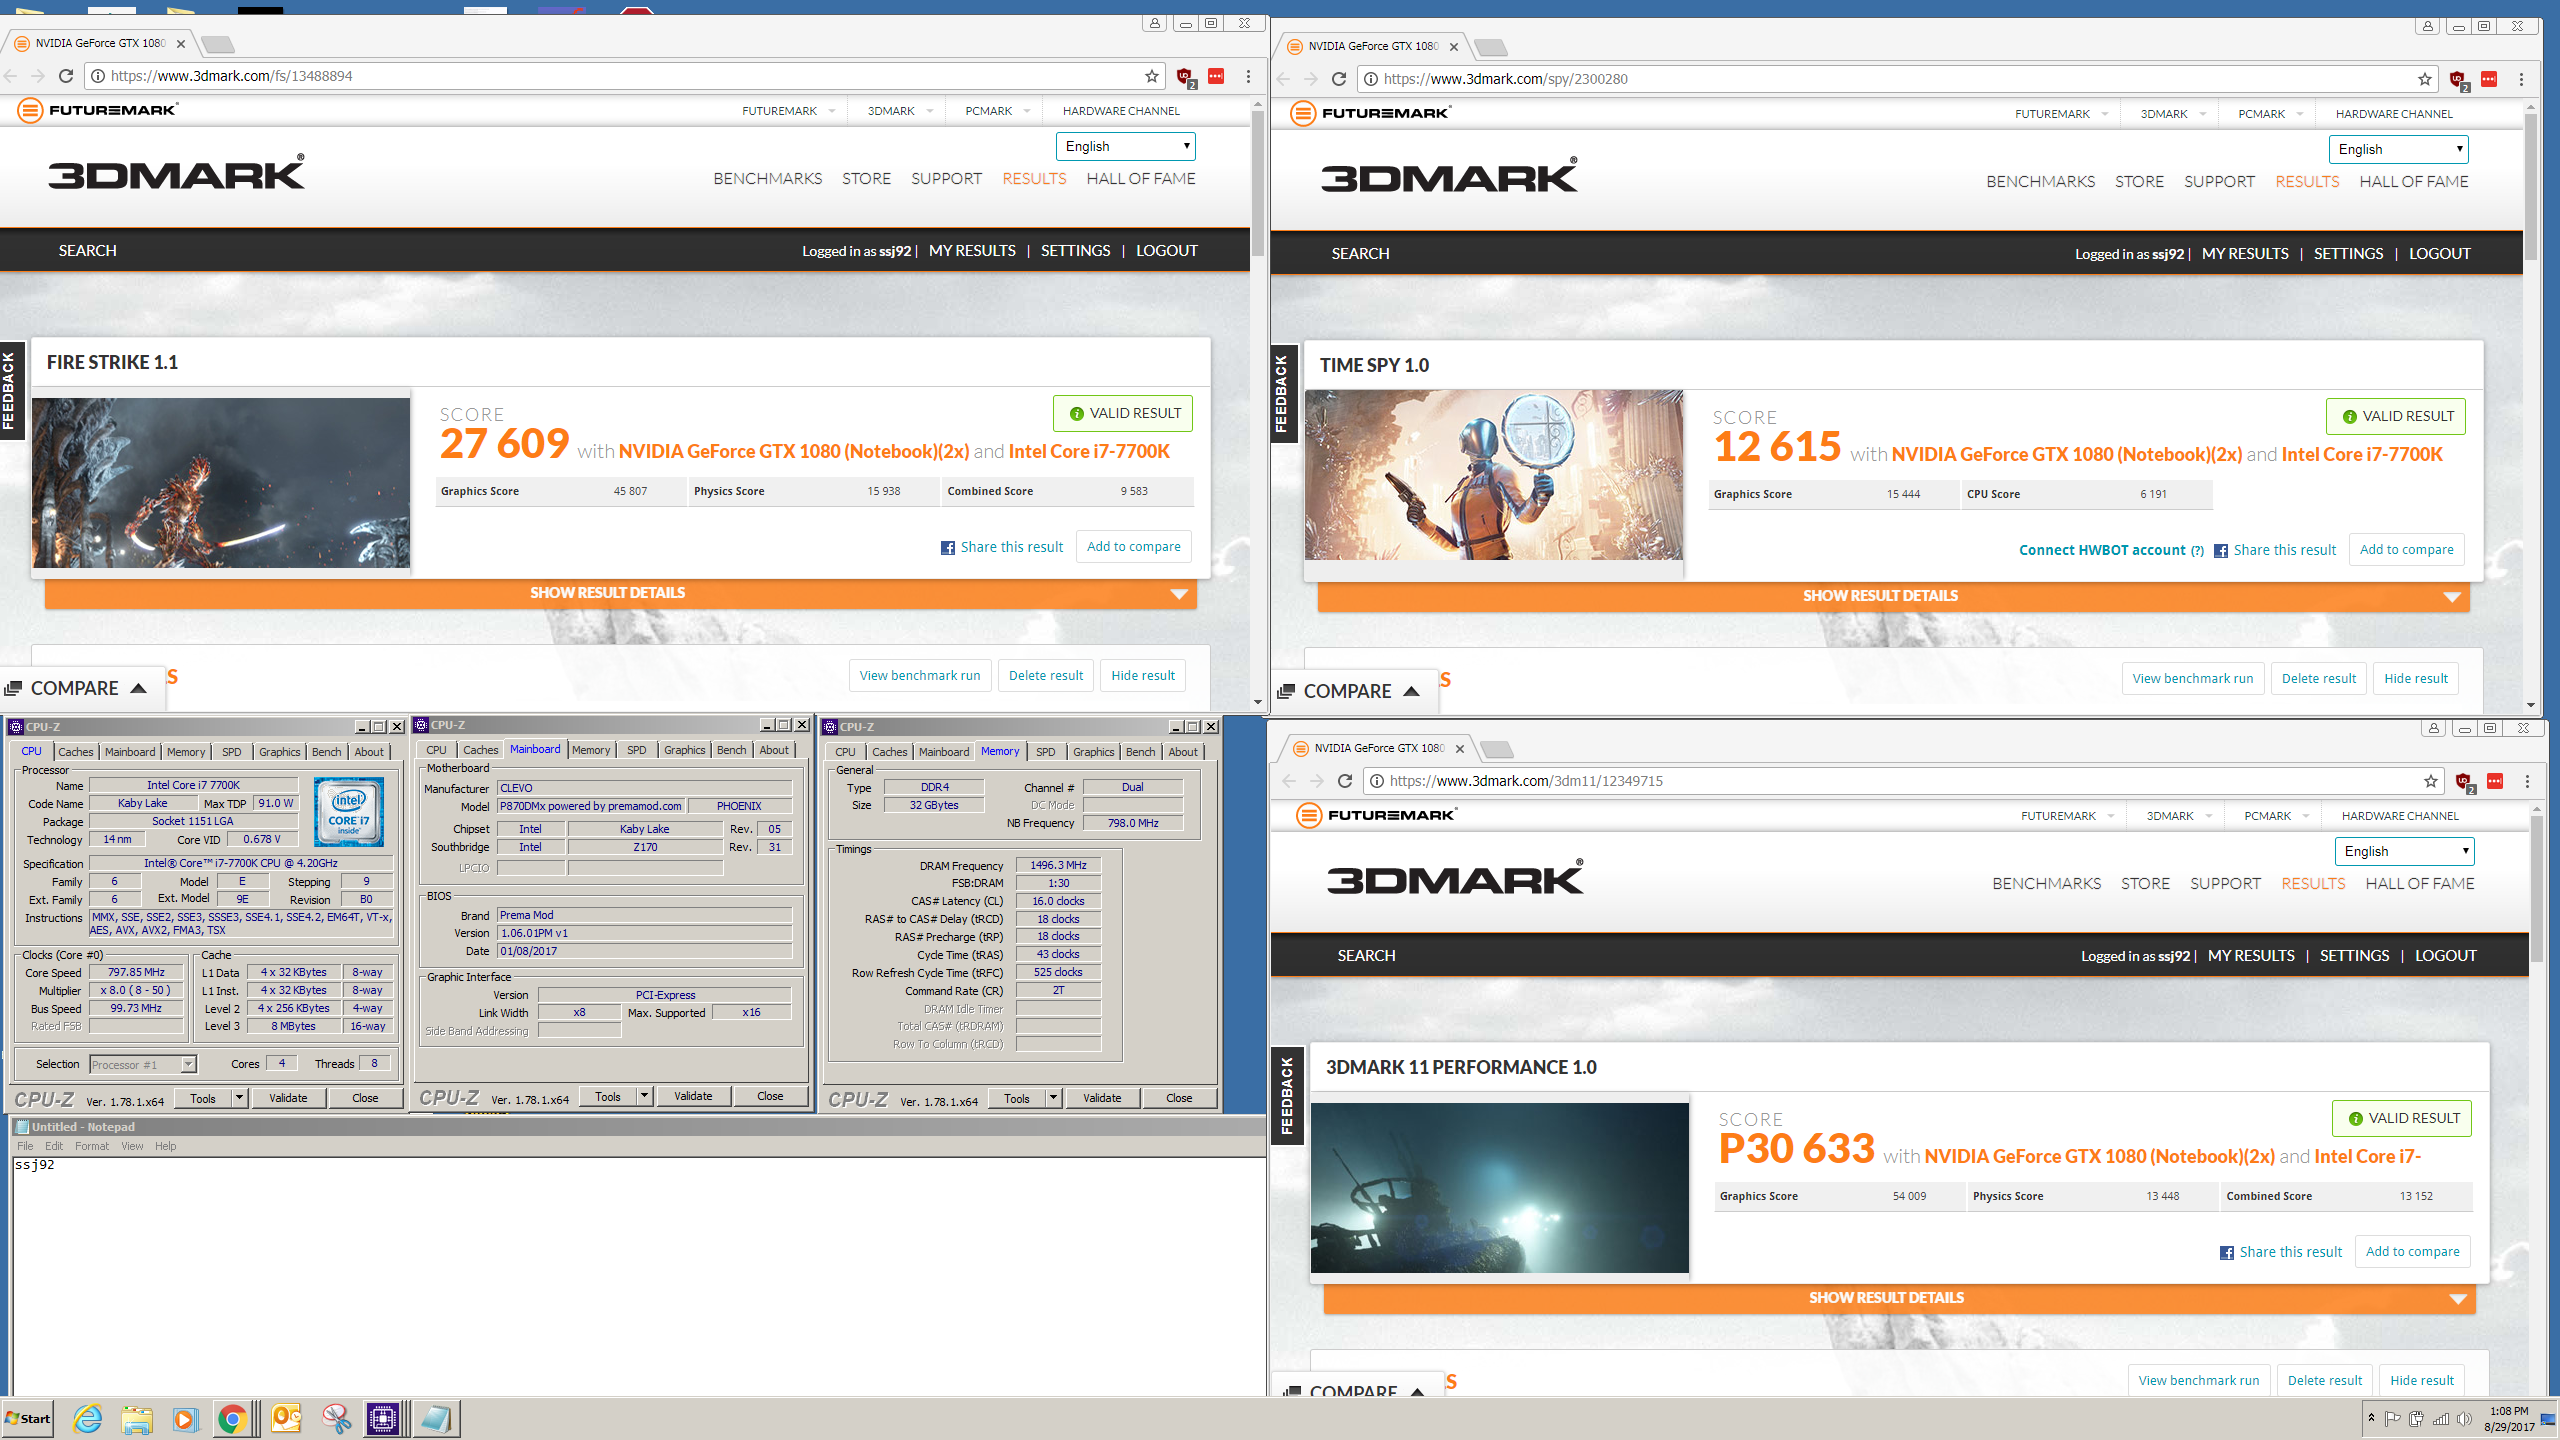This screenshot has height=1440, width=2560.
Task: Launch Internet Explorer from the taskbar
Action: (88, 1419)
